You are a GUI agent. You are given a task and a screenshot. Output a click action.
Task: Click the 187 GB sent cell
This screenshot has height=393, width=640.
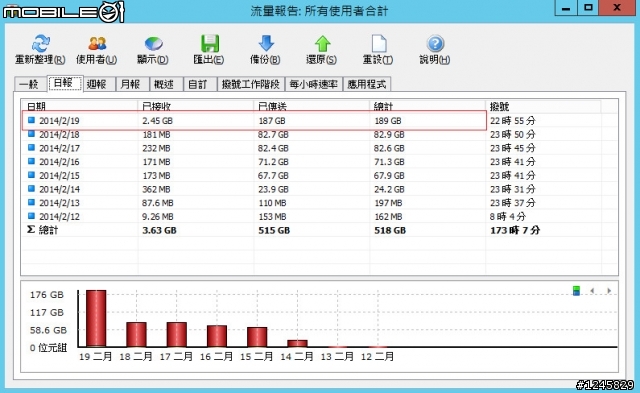point(272,121)
